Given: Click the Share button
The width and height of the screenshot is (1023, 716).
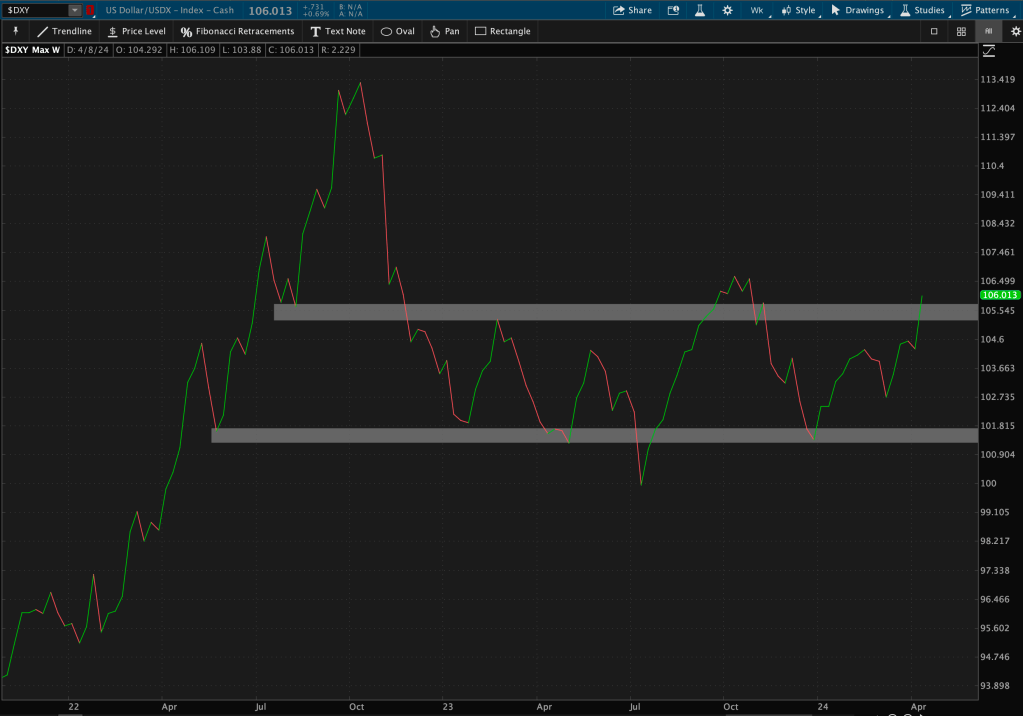Looking at the screenshot, I should (x=631, y=10).
